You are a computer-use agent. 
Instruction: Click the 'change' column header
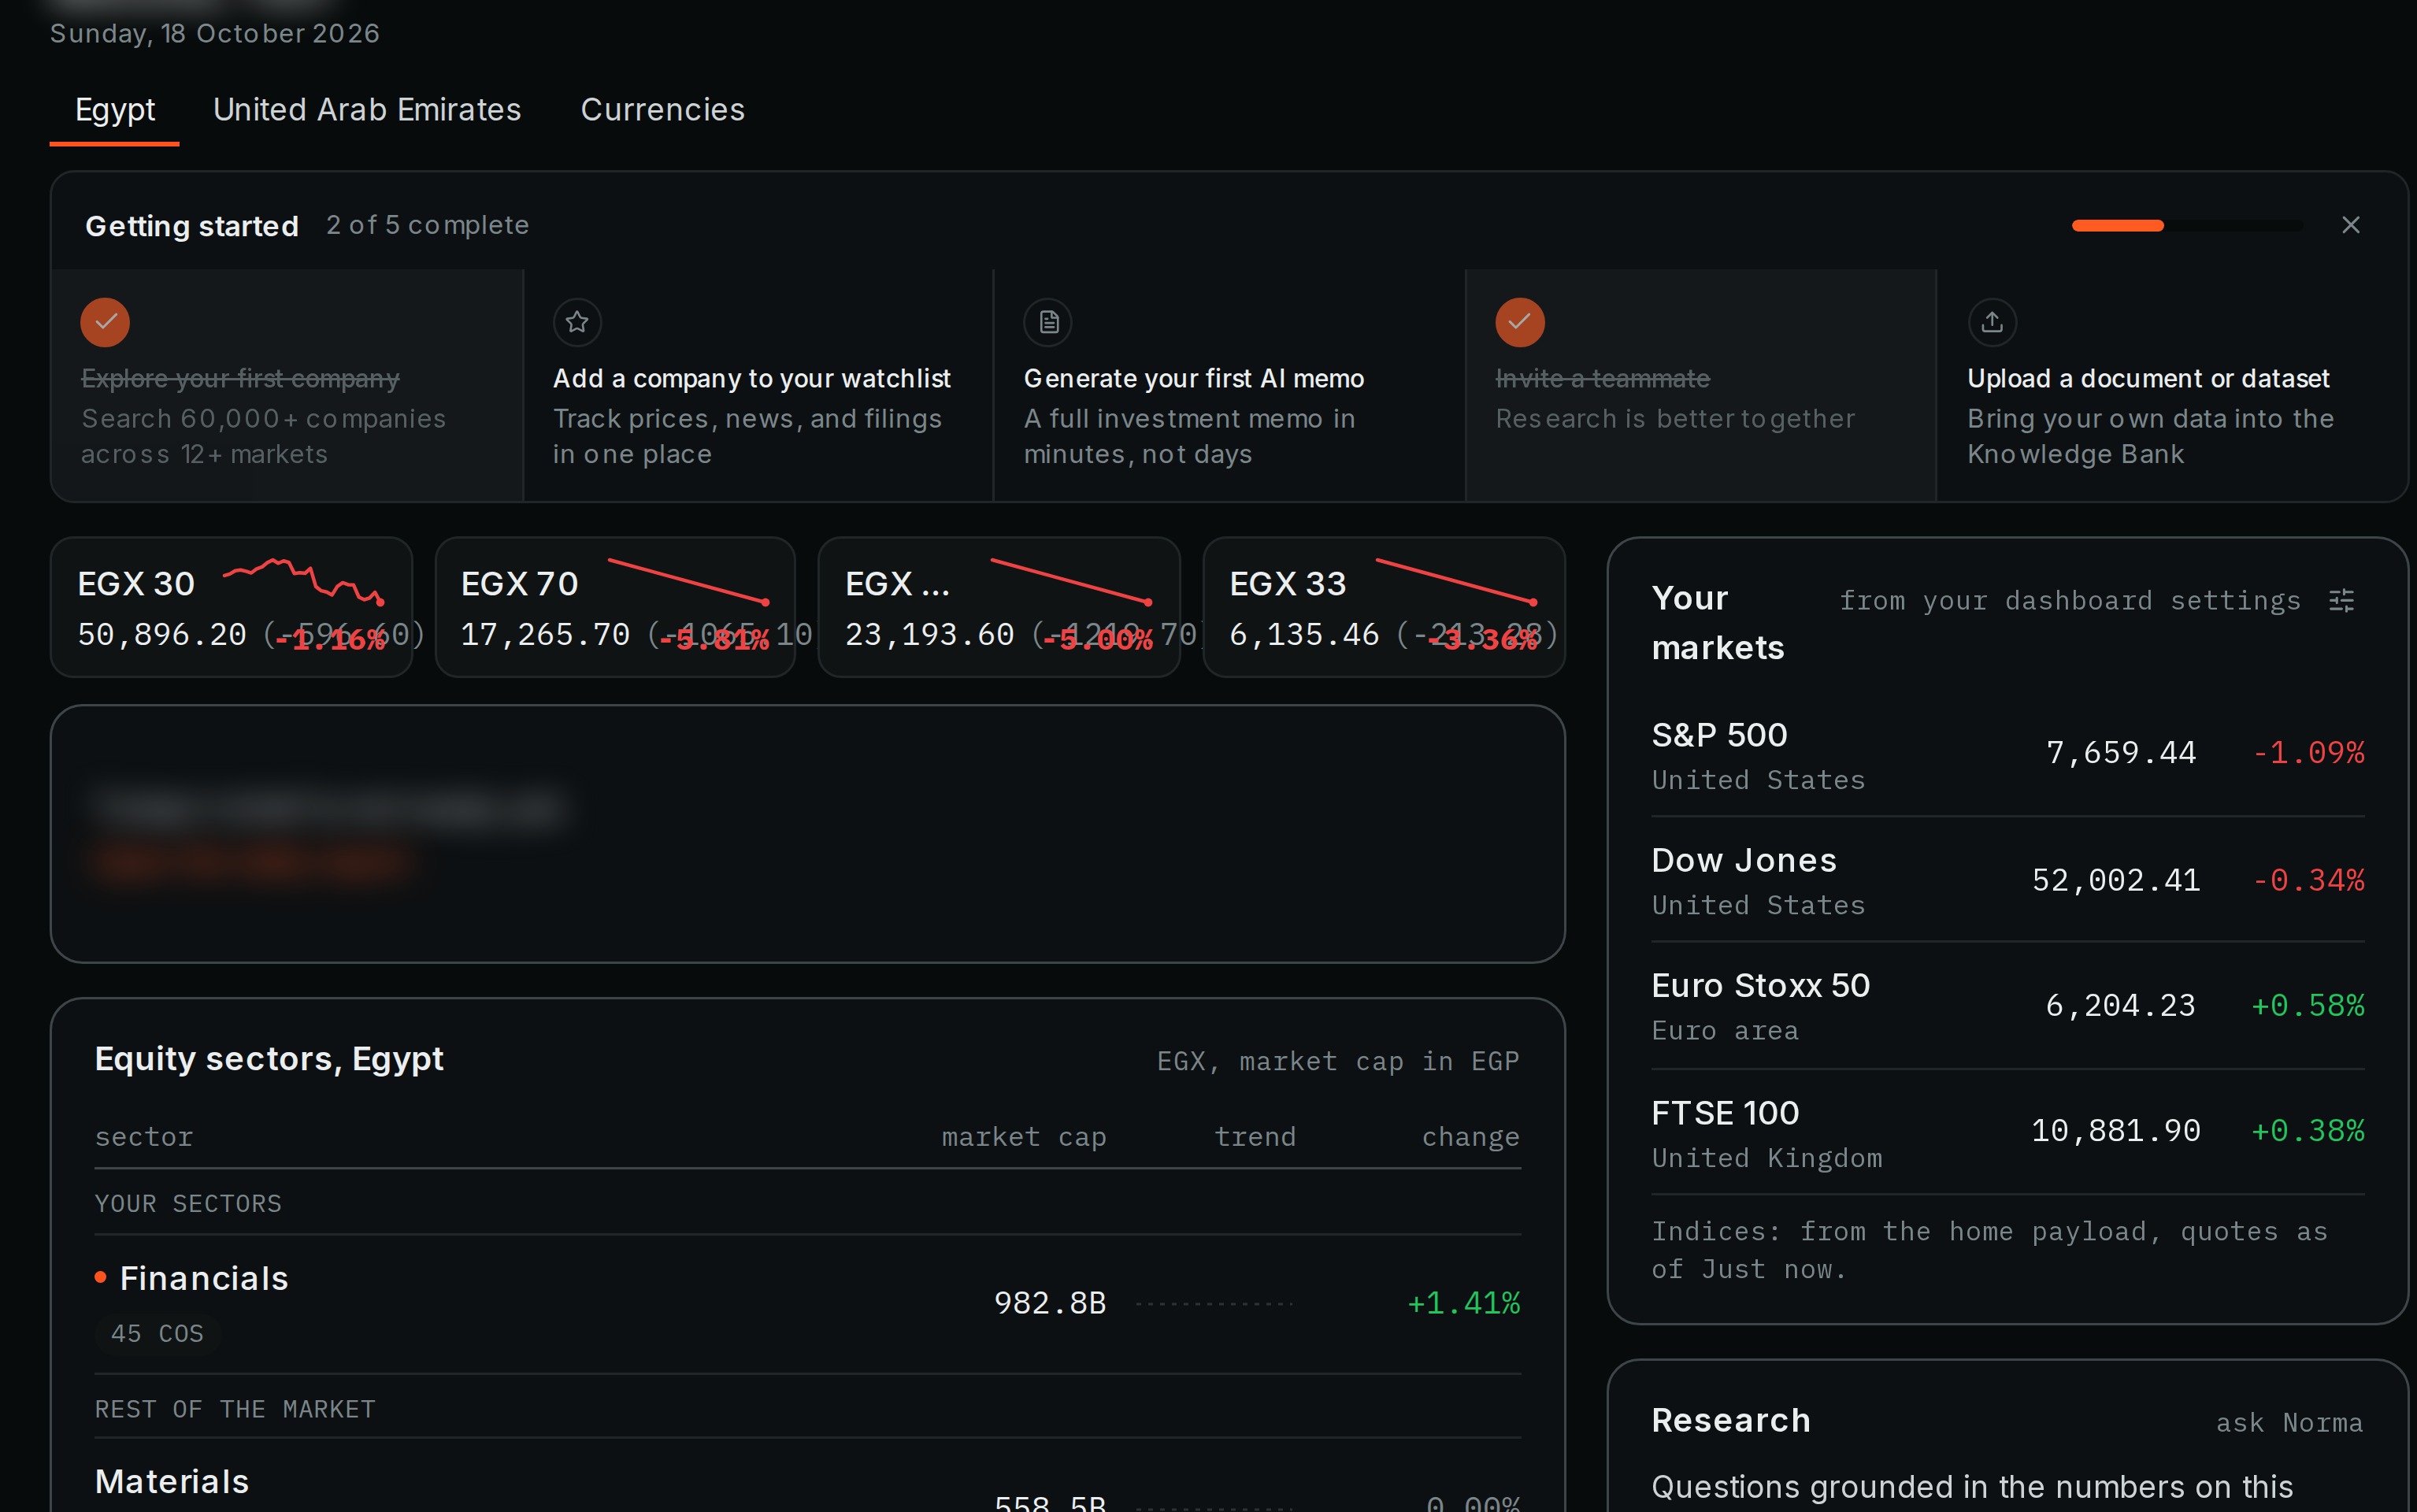[x=1471, y=1137]
